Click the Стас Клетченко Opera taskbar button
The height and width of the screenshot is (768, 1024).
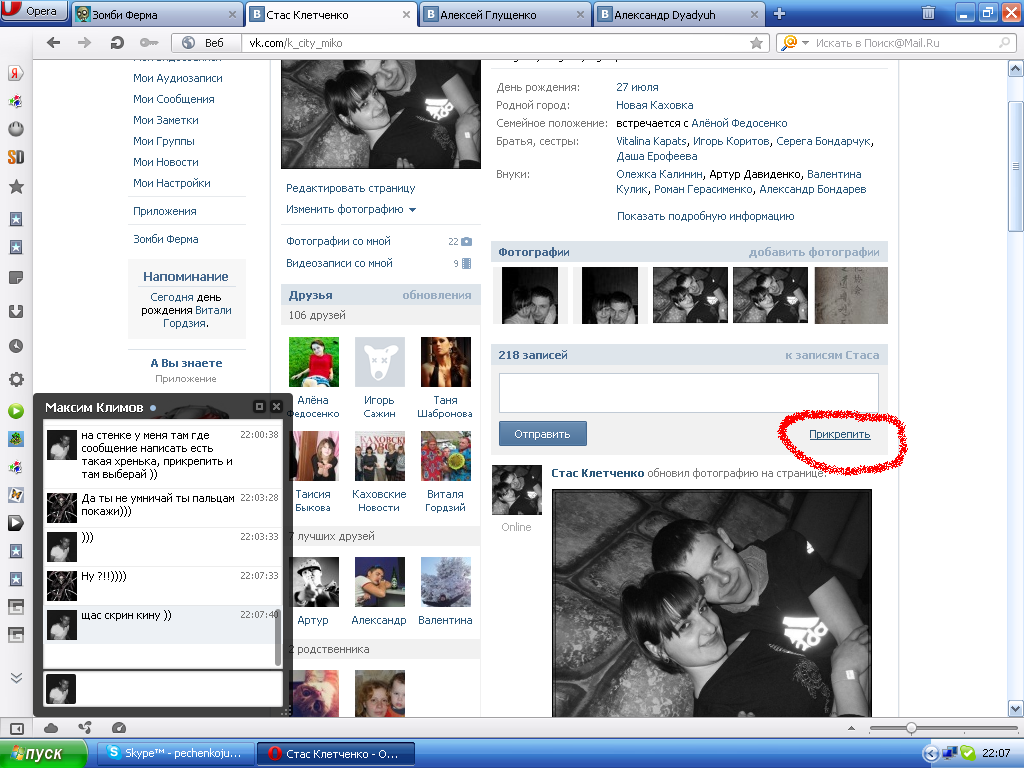(x=336, y=754)
